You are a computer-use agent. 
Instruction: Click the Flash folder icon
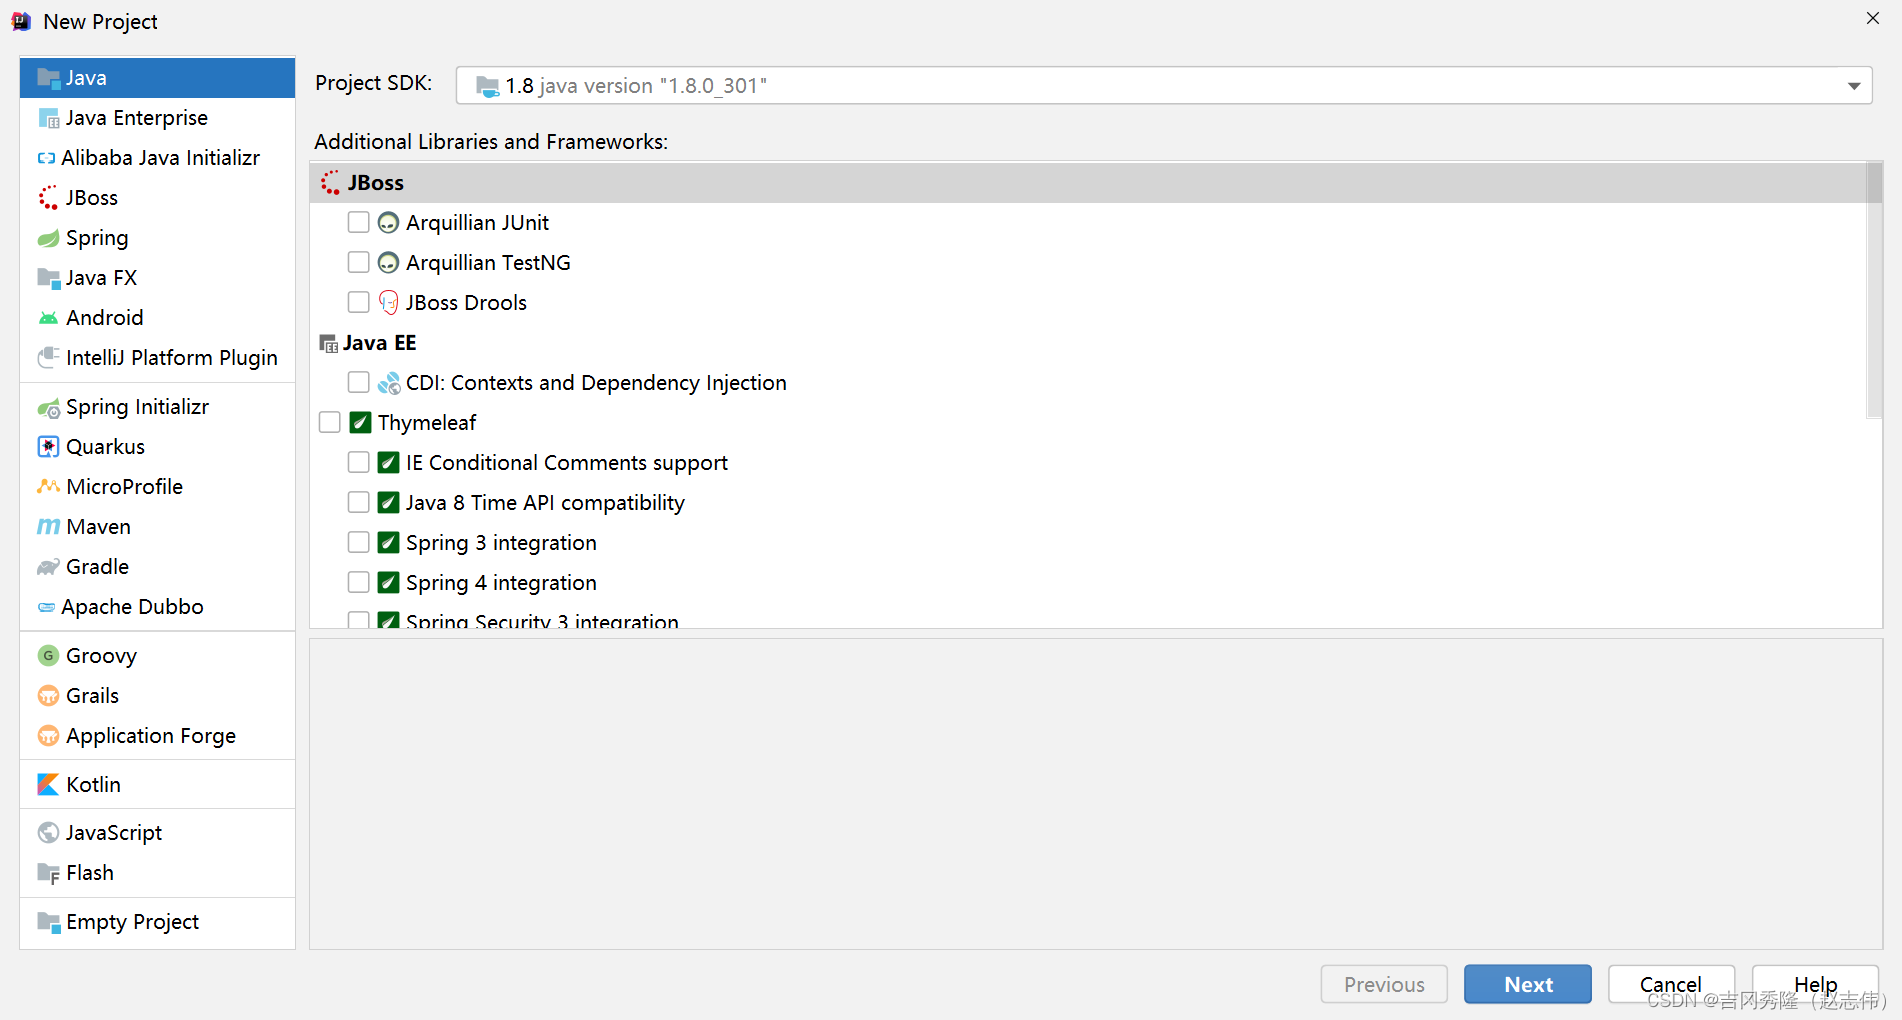tap(48, 873)
